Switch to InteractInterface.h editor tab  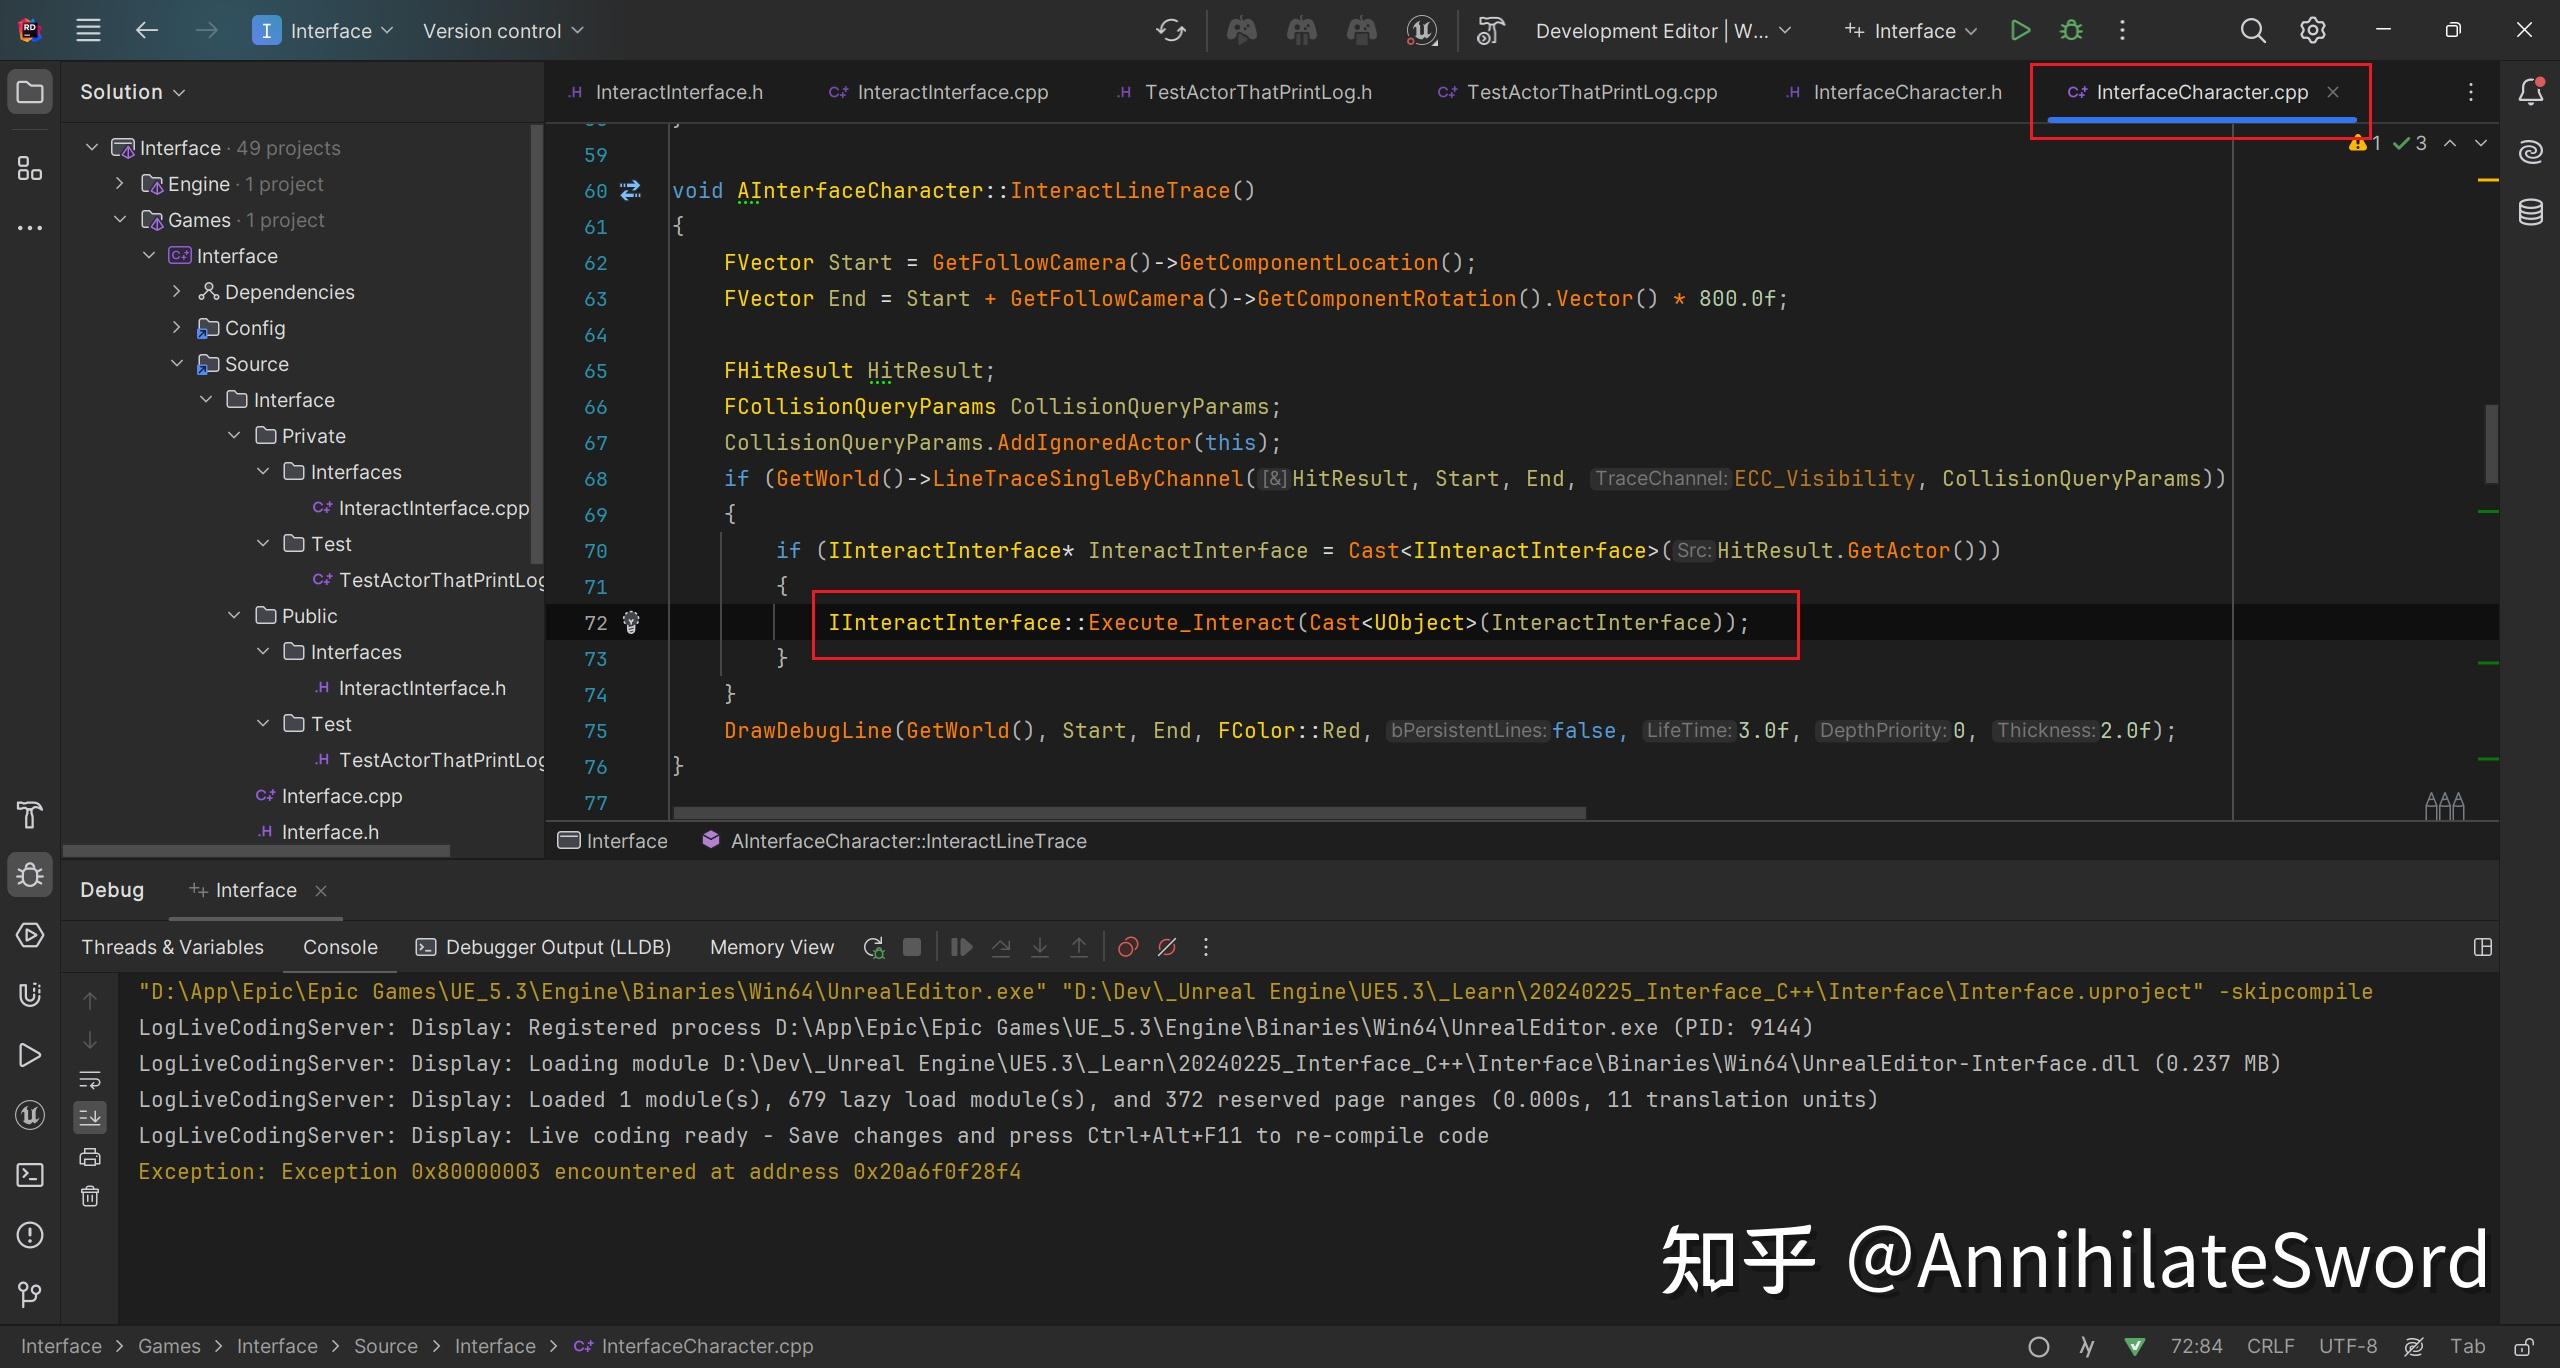(x=678, y=92)
